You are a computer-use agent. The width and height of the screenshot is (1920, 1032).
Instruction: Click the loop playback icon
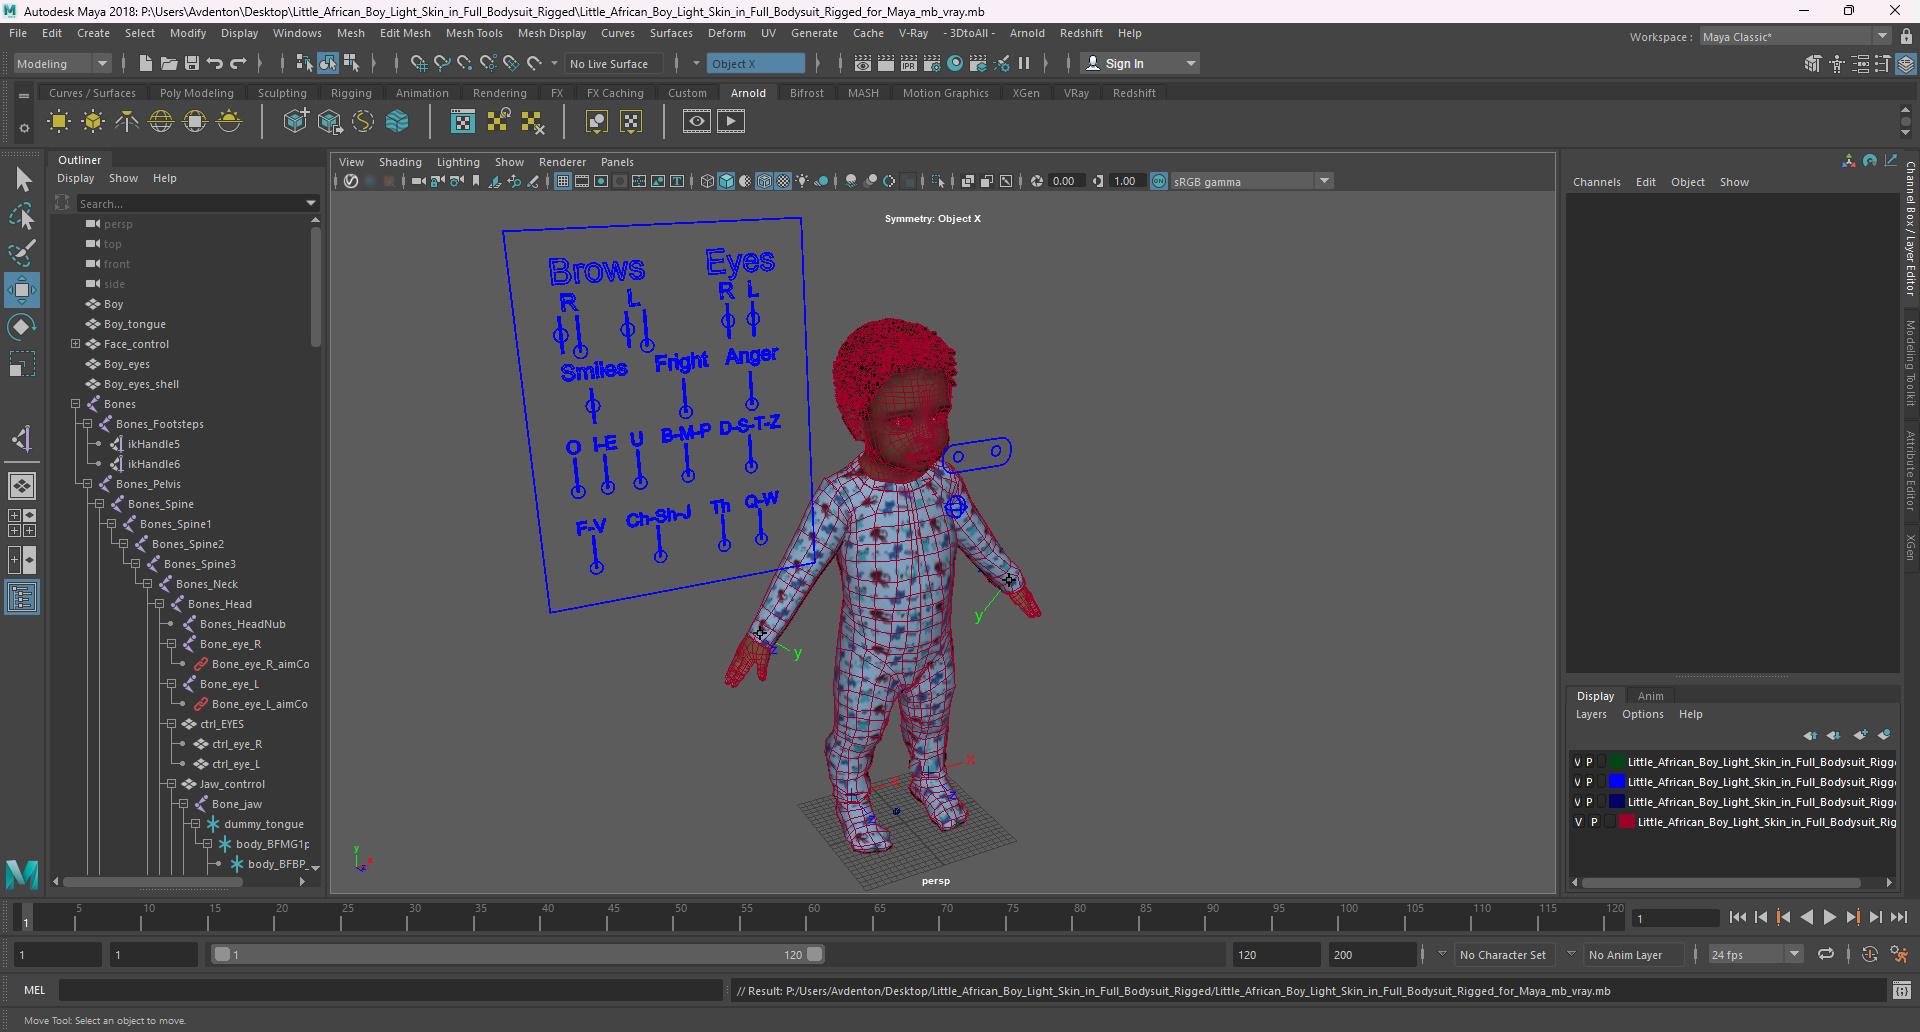tap(1826, 955)
